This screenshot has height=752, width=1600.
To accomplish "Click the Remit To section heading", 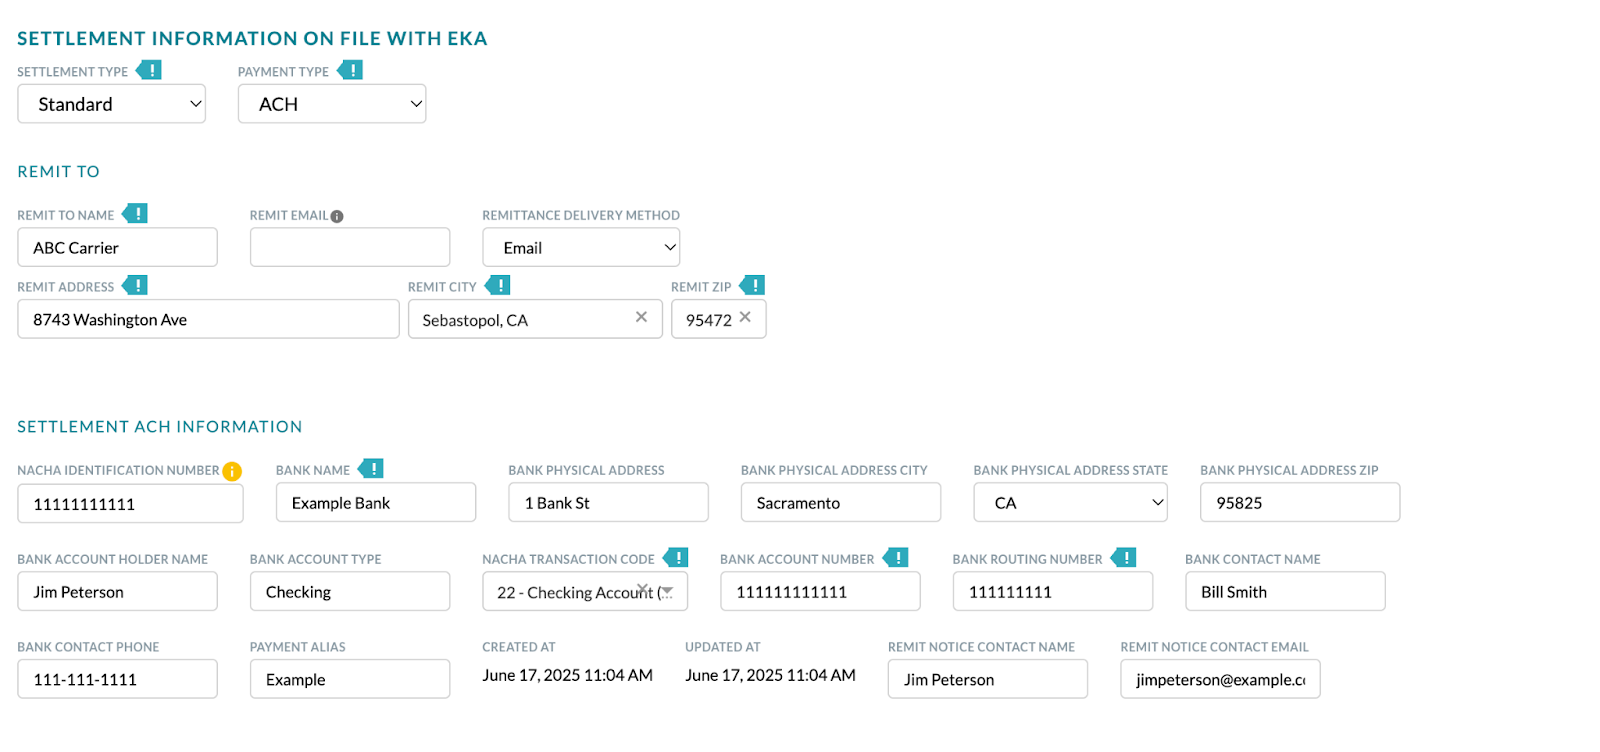I will coord(58,171).
